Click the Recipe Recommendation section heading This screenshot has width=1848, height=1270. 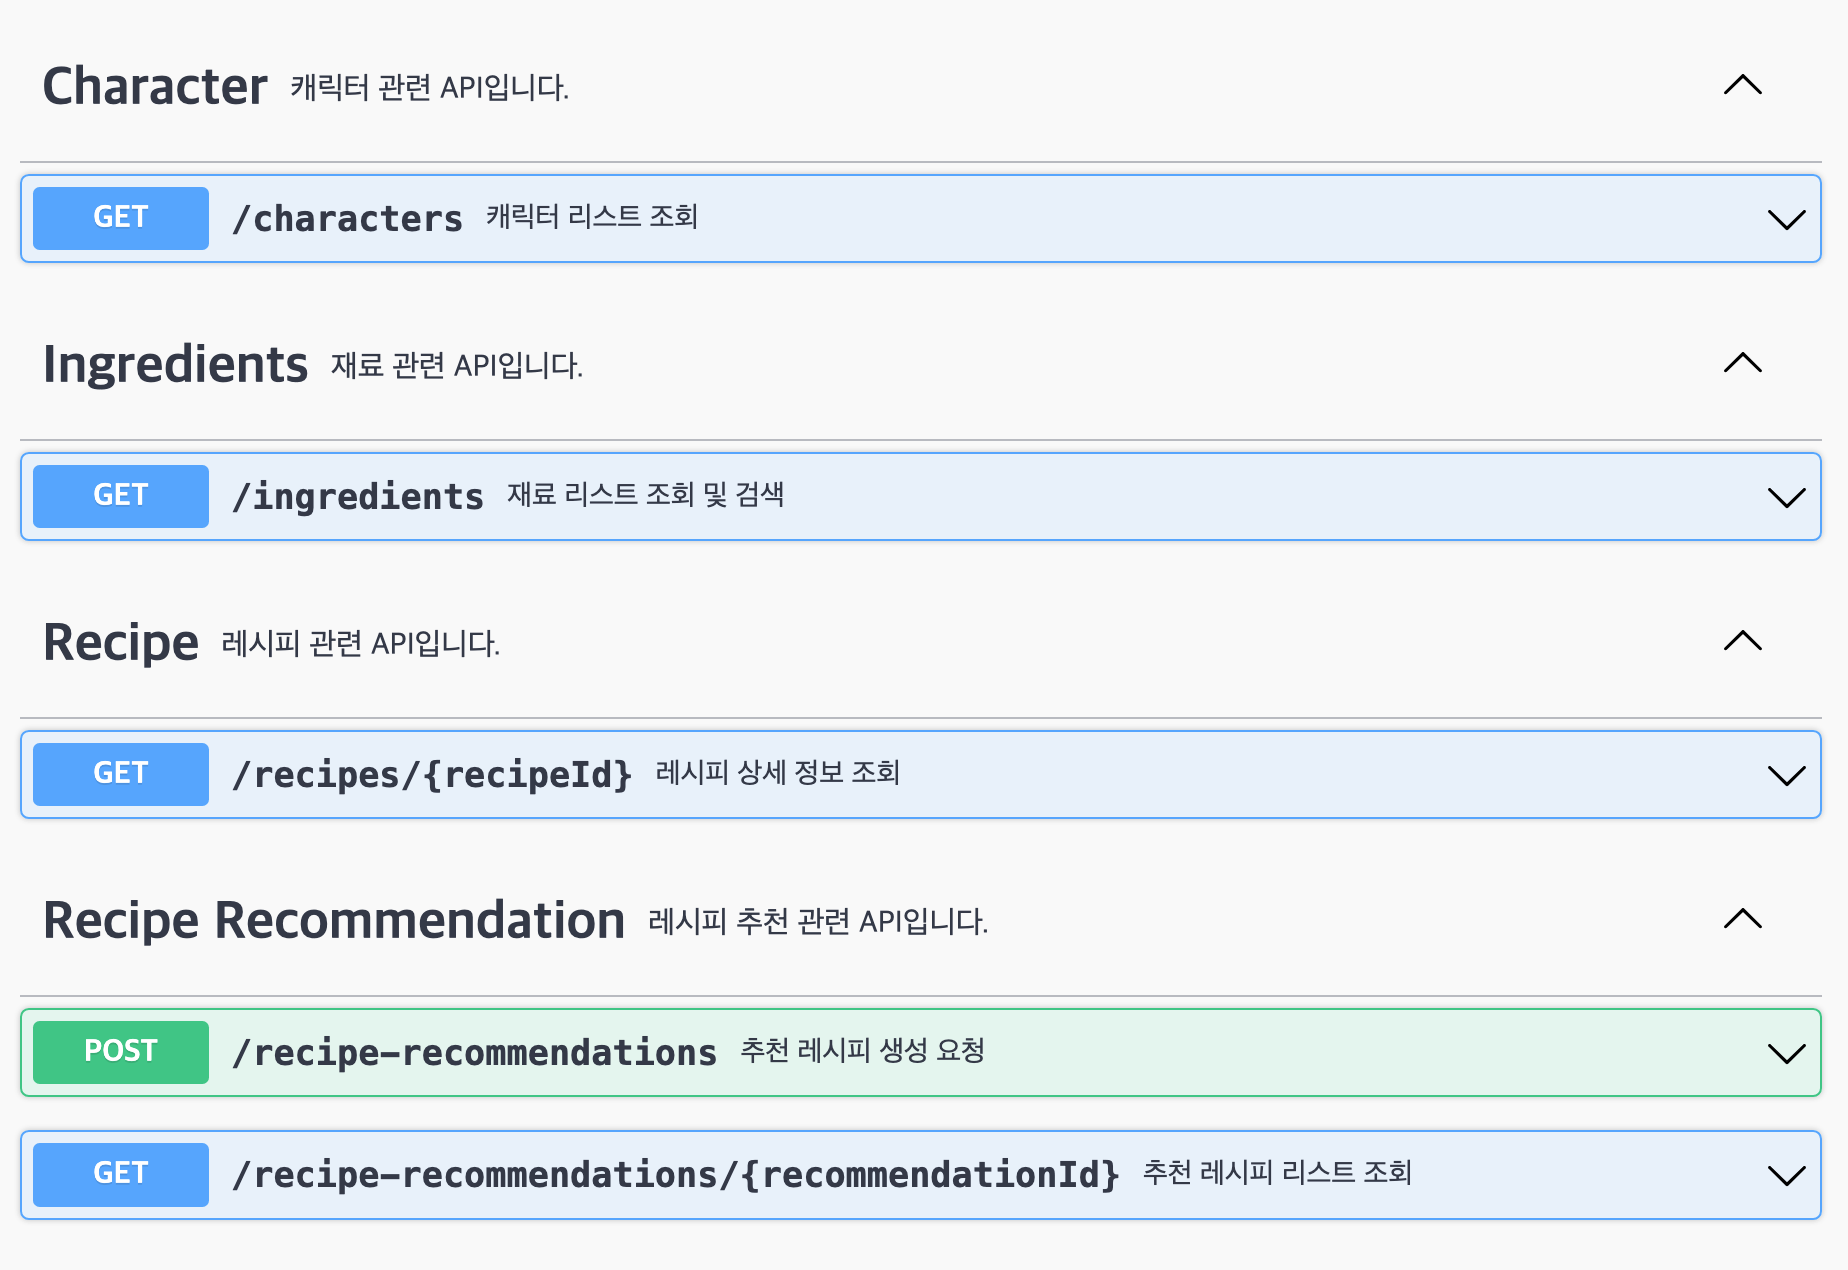pos(334,920)
